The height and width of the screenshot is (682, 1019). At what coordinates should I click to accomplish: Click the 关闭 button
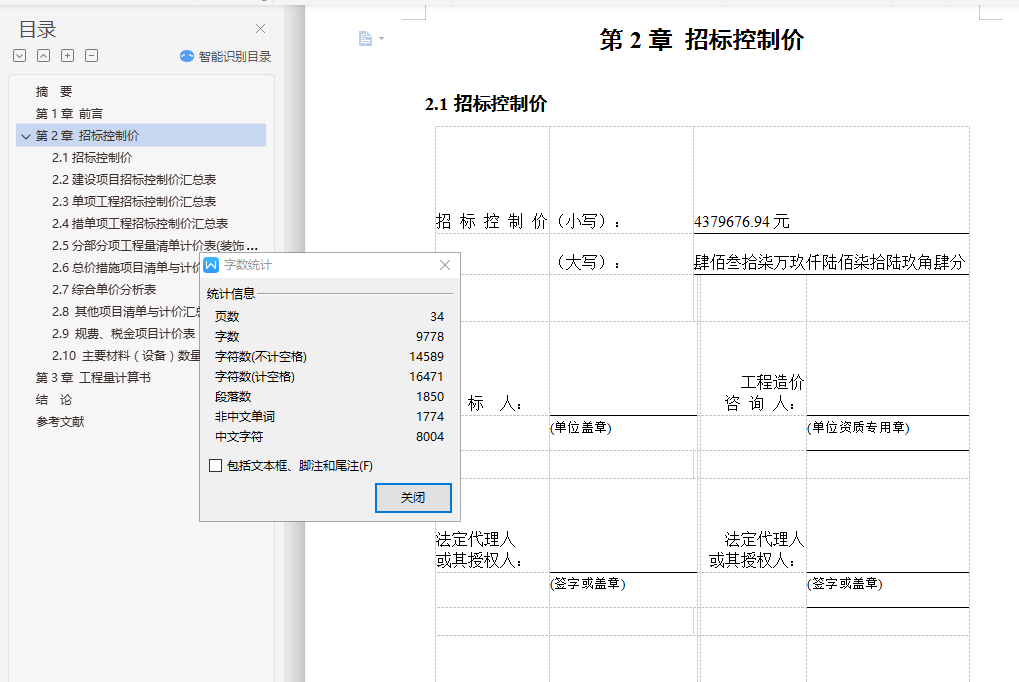click(x=413, y=498)
